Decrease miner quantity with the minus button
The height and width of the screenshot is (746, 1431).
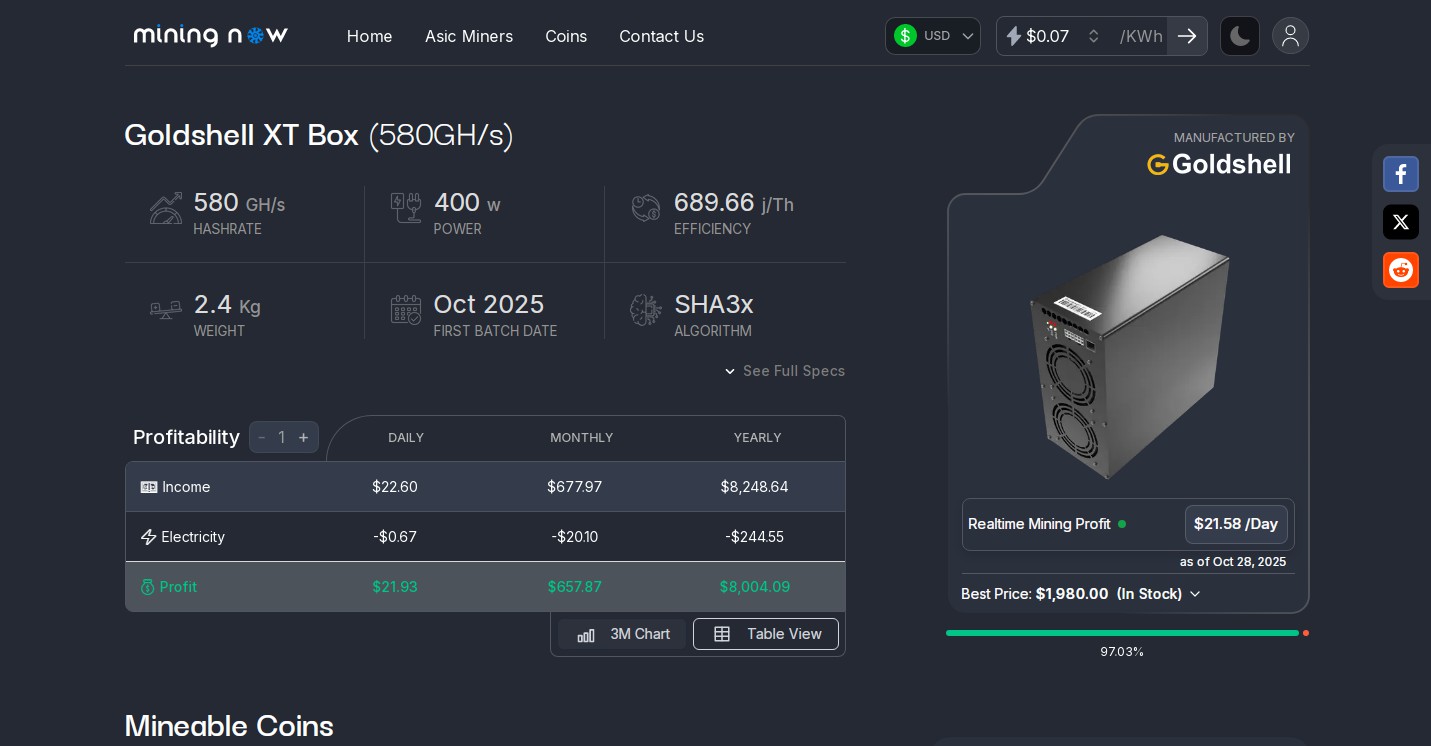(262, 437)
